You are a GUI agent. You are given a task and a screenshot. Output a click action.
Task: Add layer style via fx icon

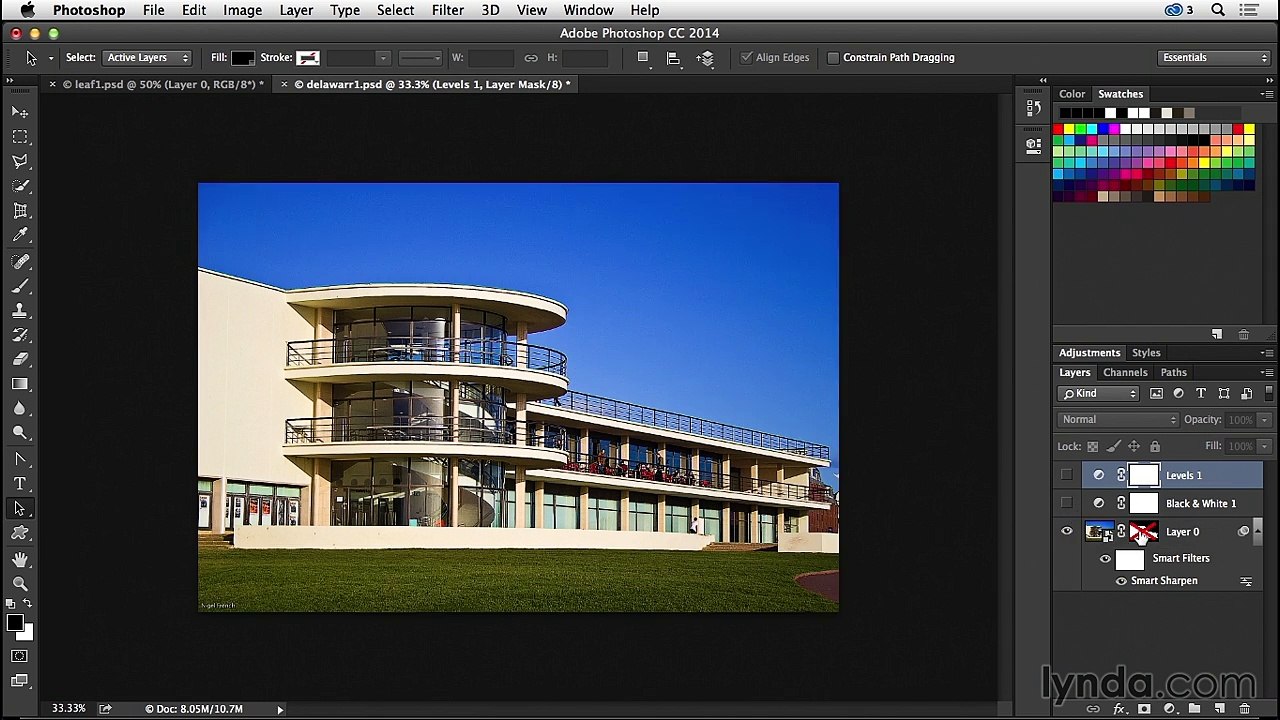click(x=1119, y=709)
